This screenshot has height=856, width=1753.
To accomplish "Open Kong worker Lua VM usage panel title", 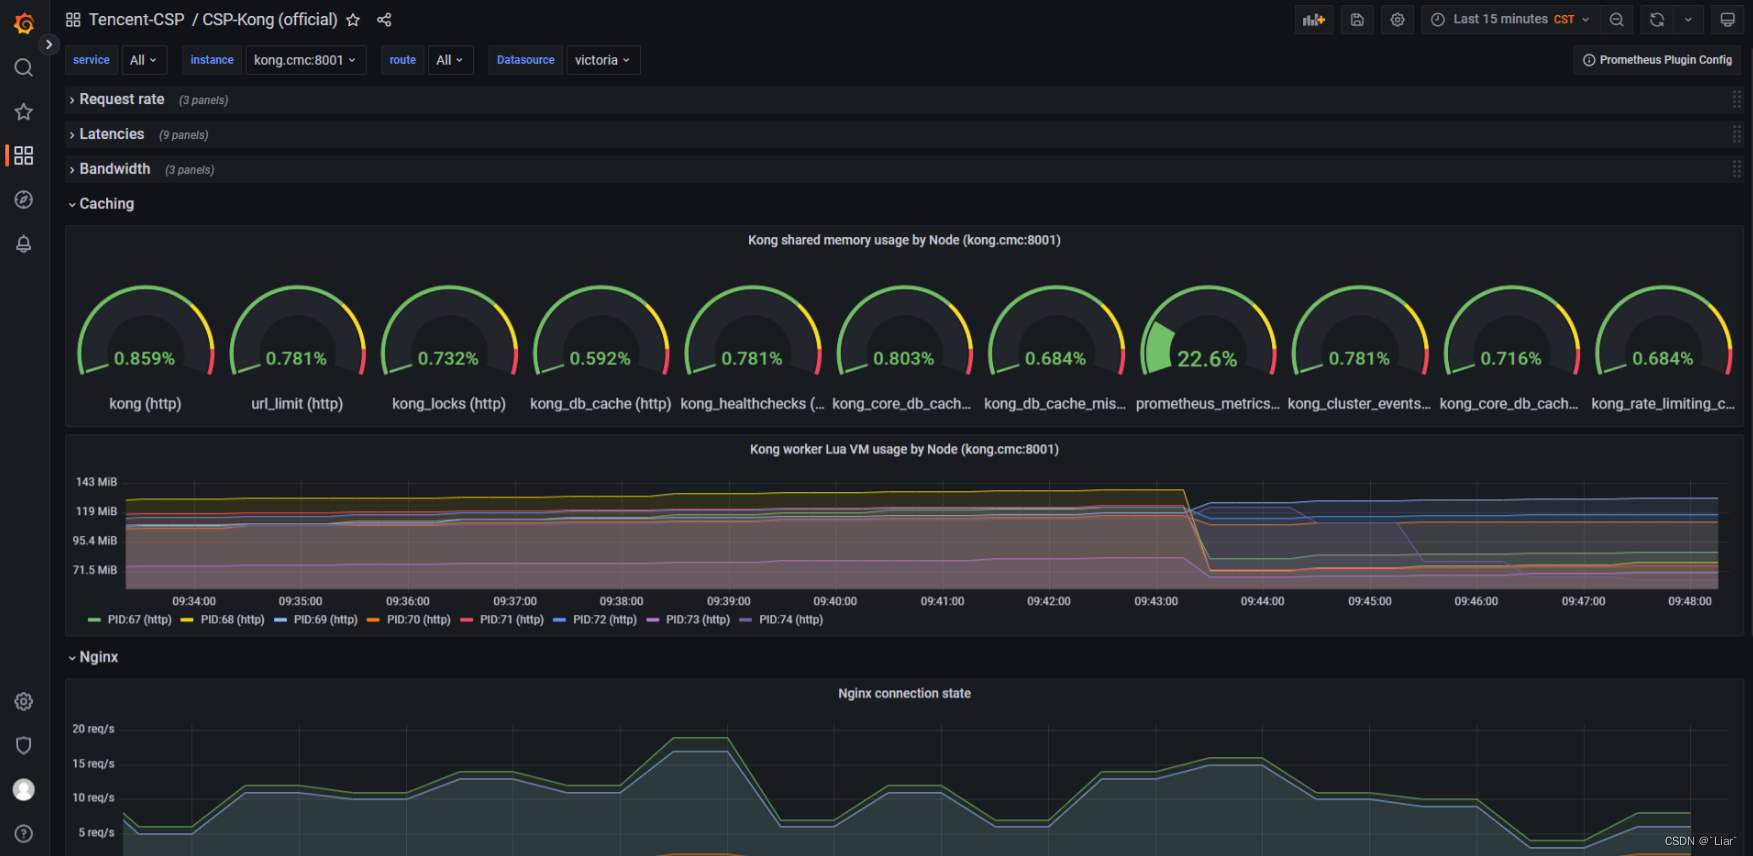I will coord(904,449).
